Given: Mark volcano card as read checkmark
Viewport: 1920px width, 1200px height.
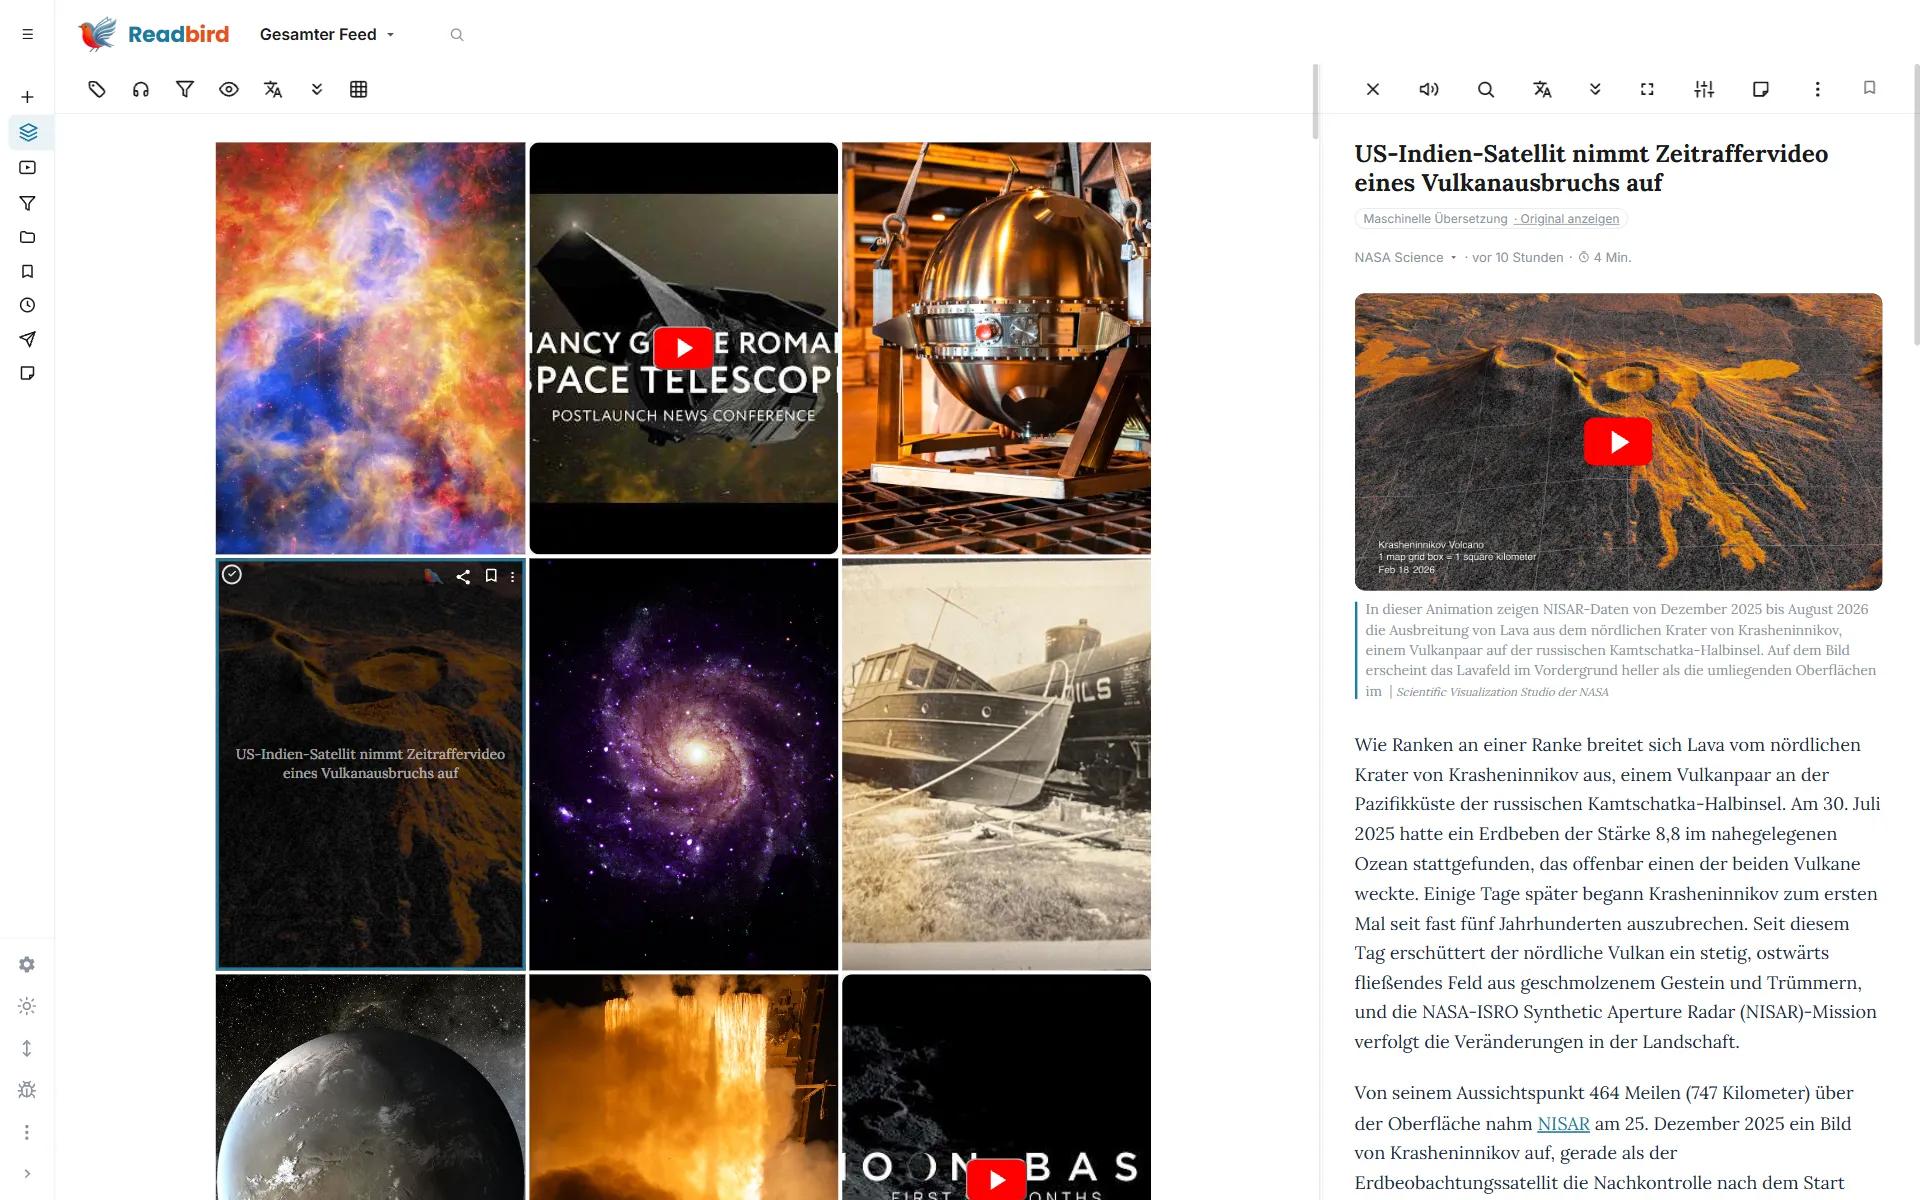Looking at the screenshot, I should (x=232, y=574).
